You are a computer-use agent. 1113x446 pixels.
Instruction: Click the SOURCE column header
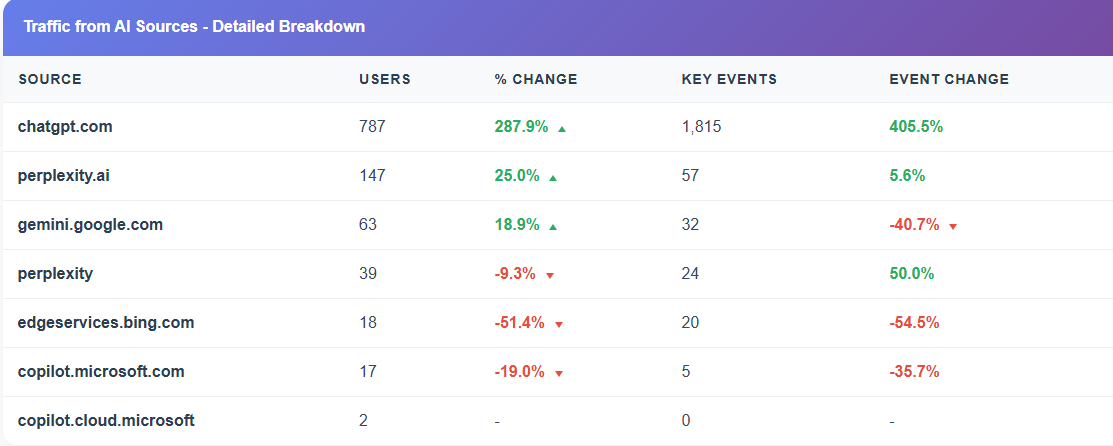click(50, 79)
